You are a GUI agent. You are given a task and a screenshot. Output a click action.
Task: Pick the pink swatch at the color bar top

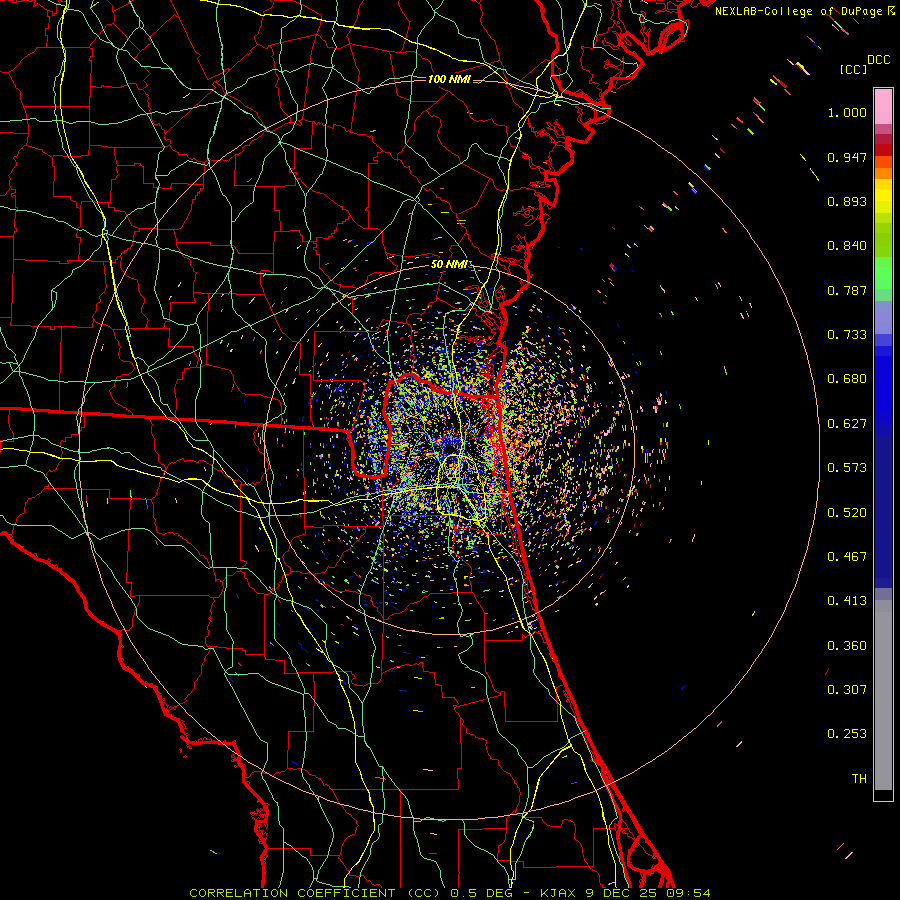pos(883,107)
